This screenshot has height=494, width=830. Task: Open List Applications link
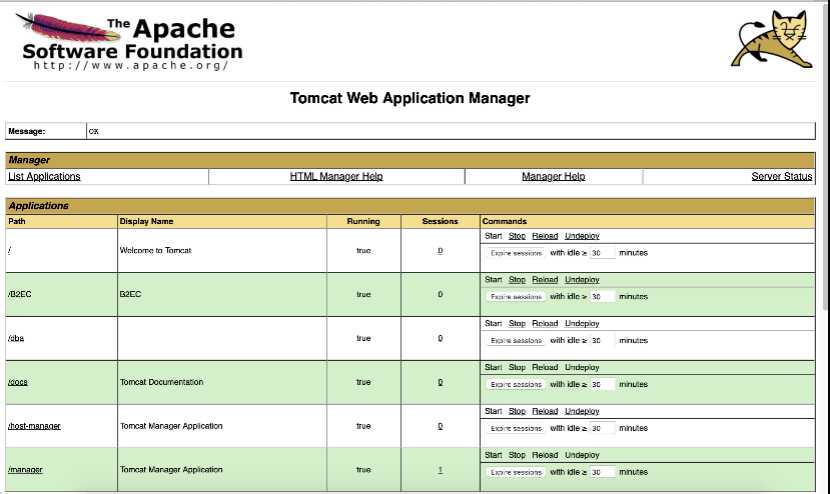(44, 176)
